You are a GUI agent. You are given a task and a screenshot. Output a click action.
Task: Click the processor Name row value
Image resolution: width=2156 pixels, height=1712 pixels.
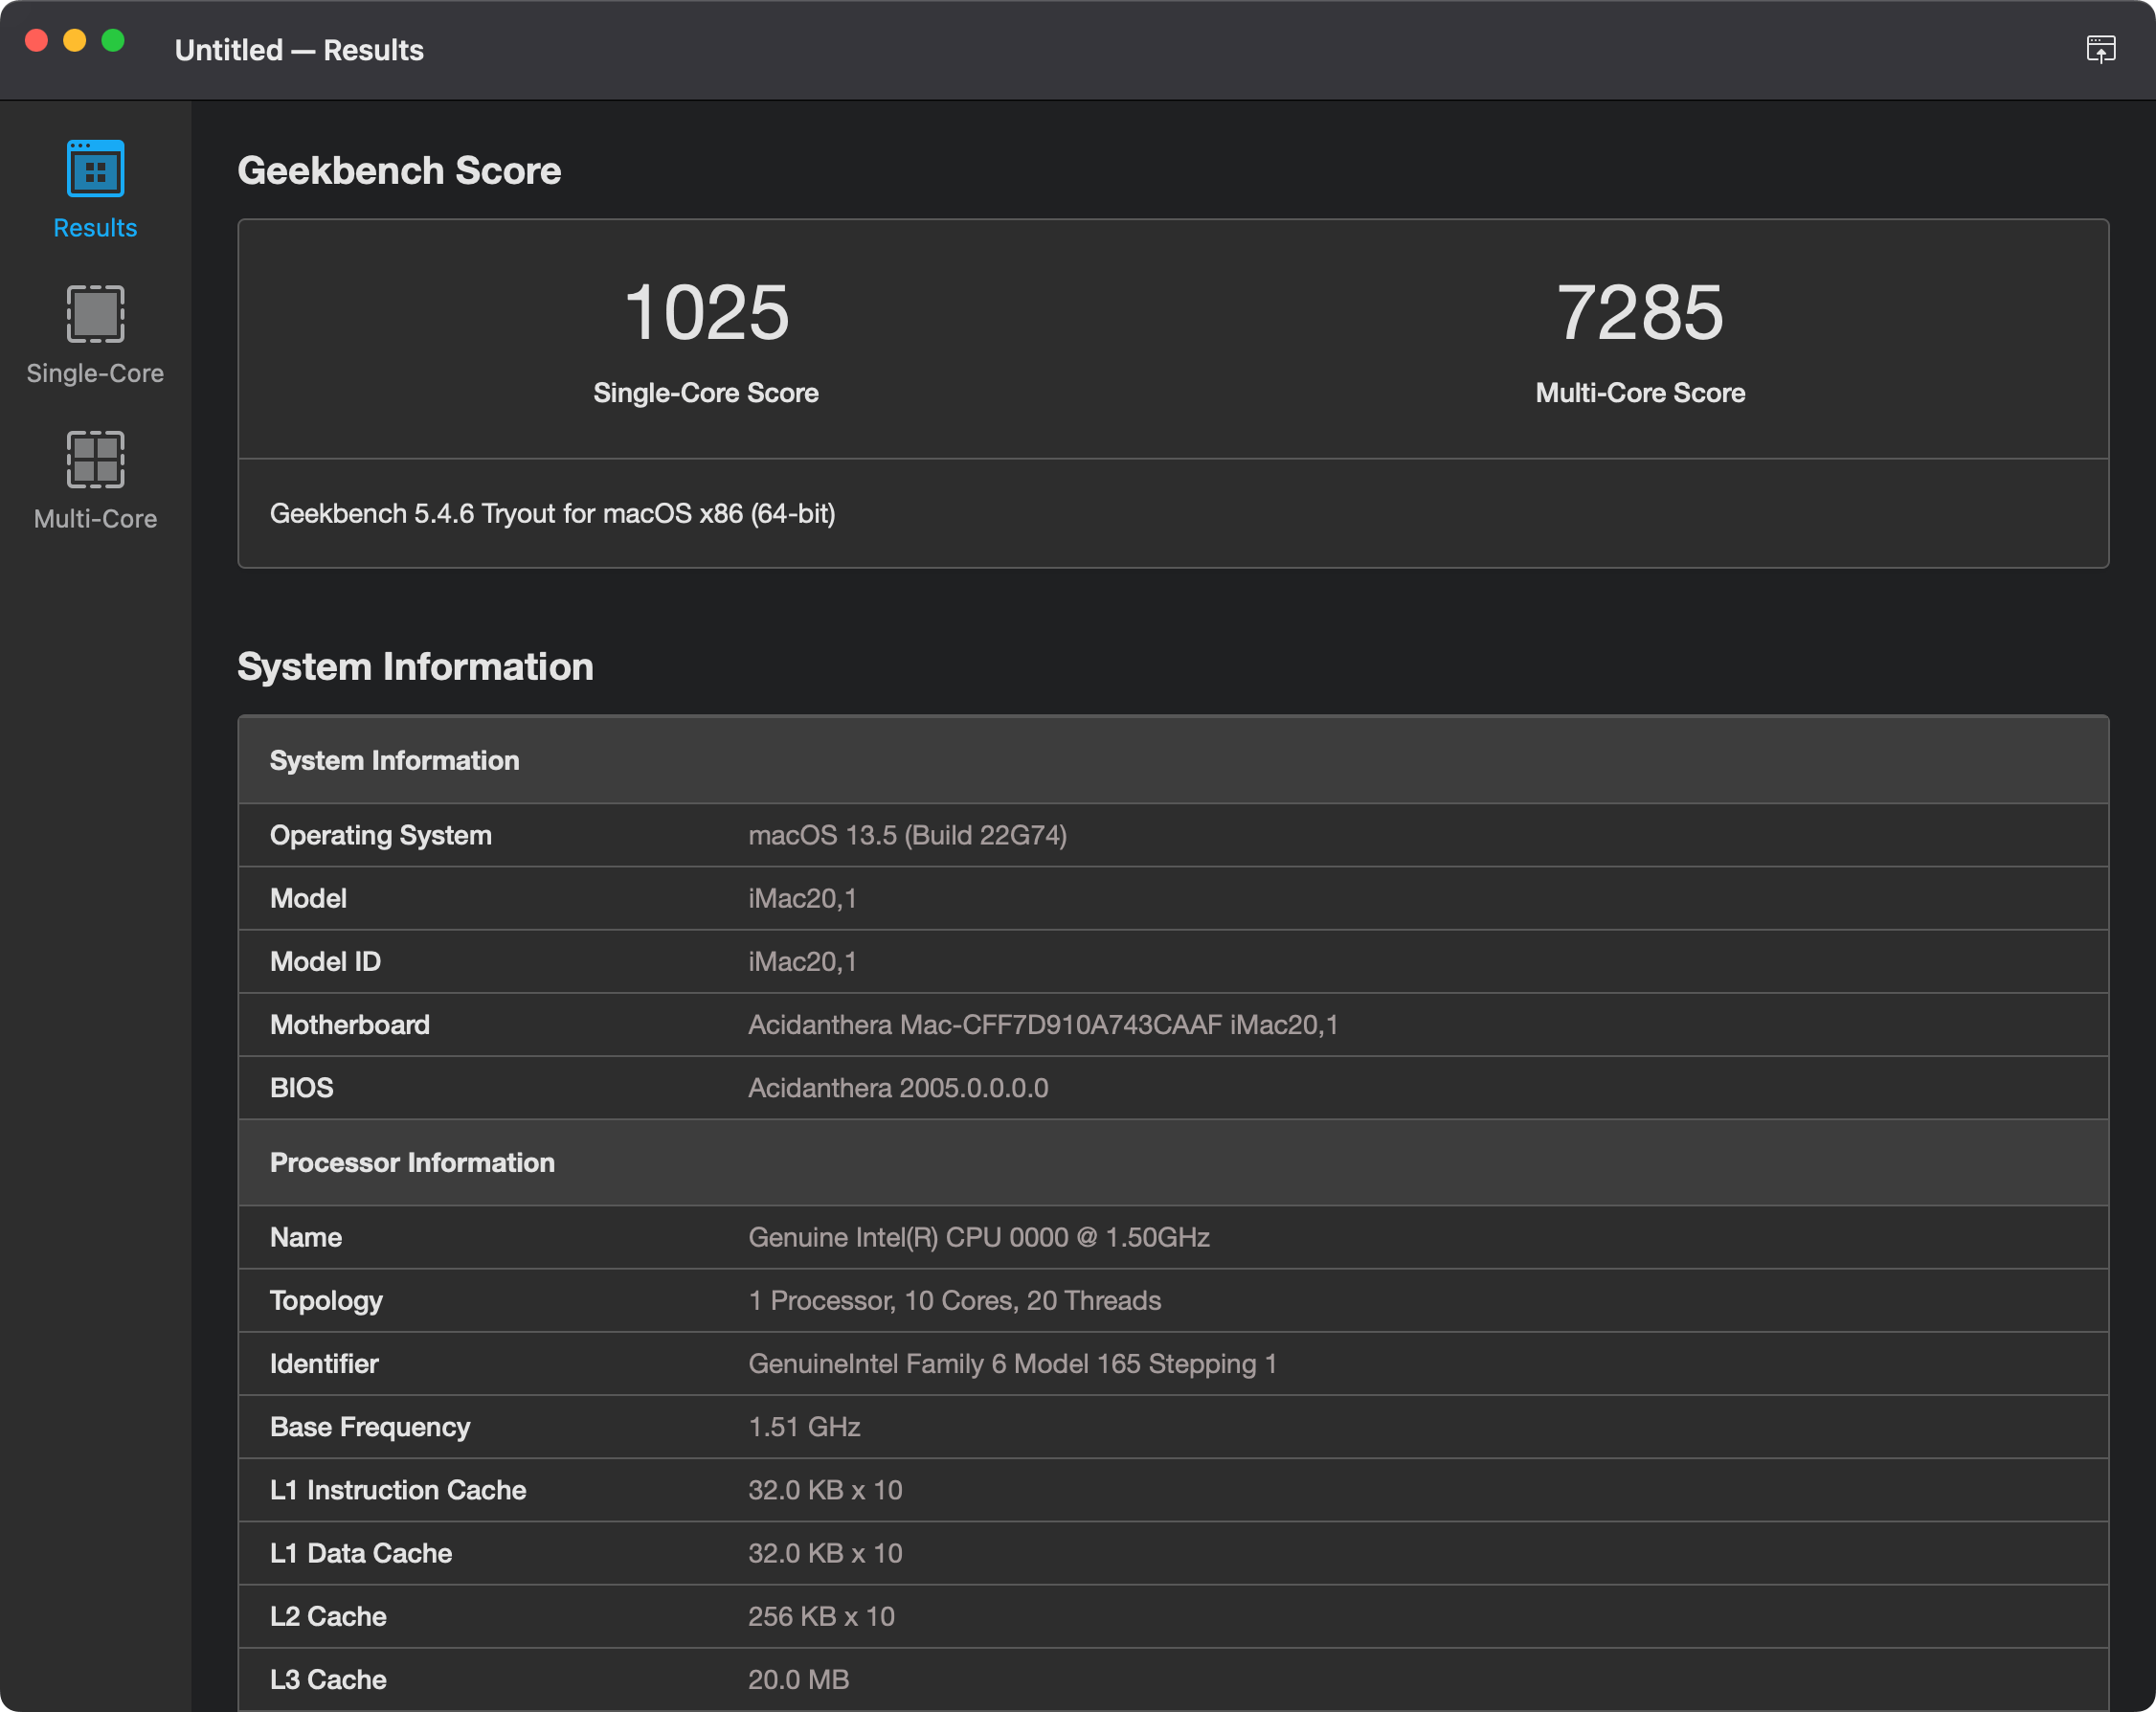(978, 1237)
